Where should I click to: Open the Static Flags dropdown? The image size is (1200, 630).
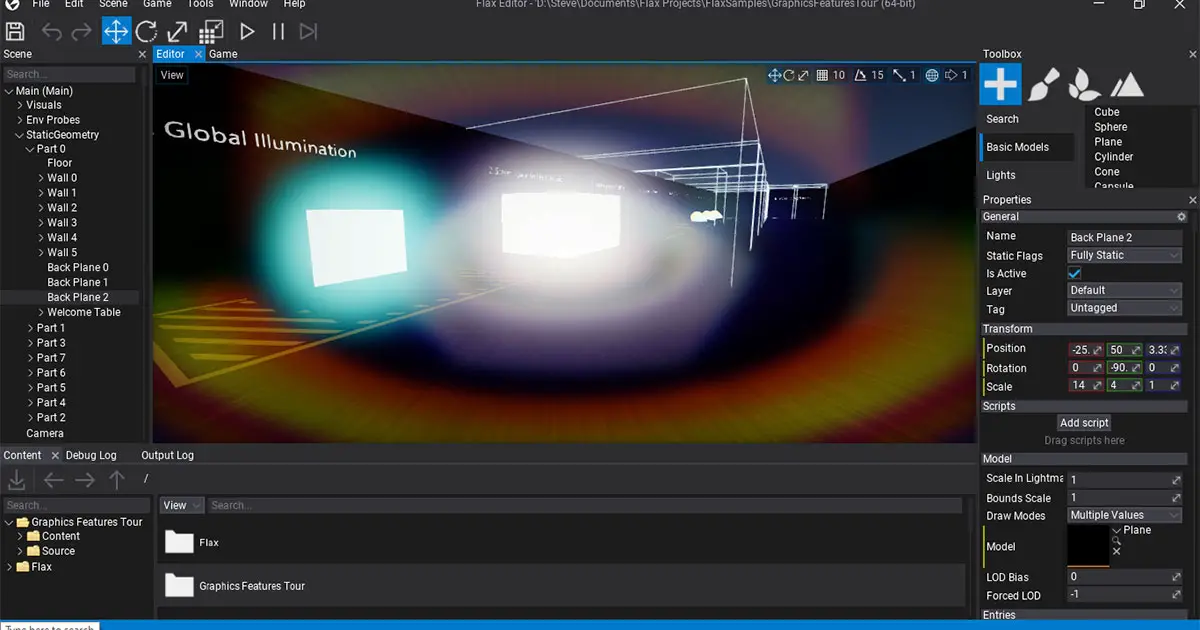click(1125, 255)
